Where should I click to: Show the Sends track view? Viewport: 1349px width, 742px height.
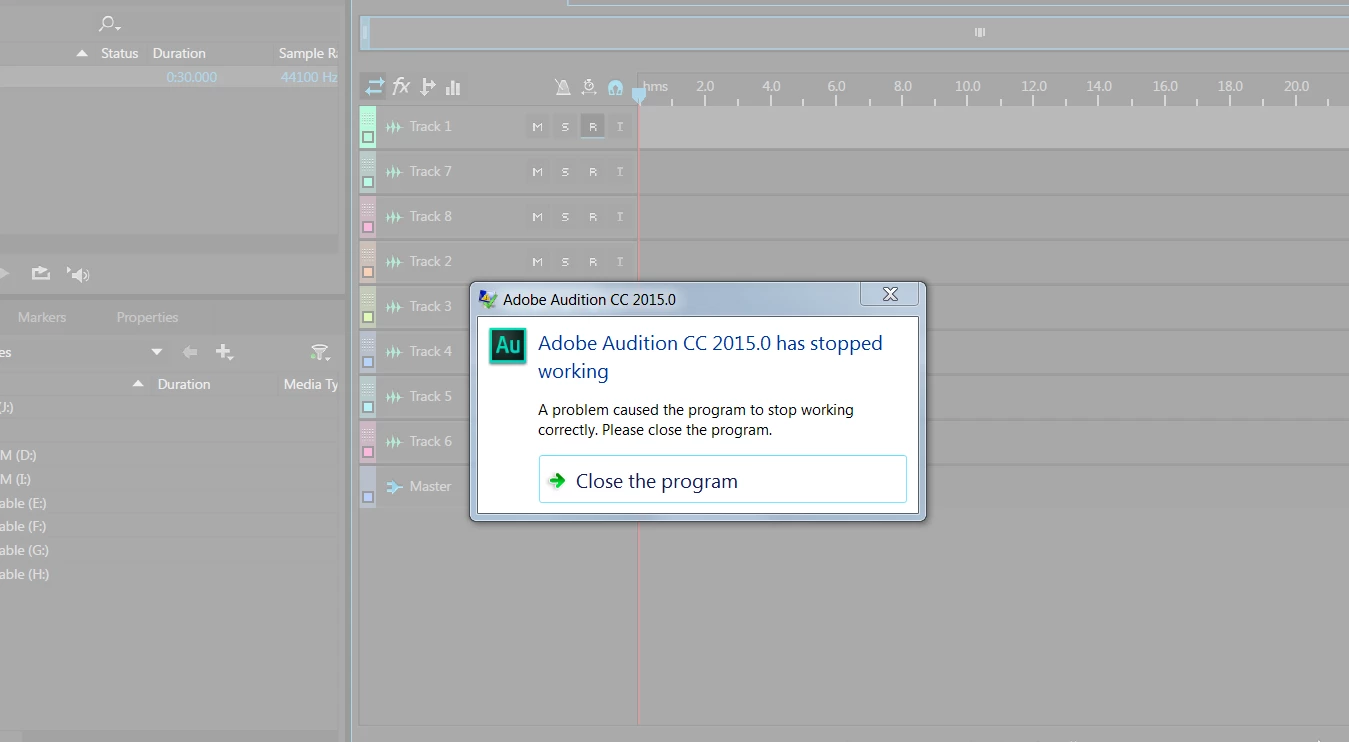428,87
